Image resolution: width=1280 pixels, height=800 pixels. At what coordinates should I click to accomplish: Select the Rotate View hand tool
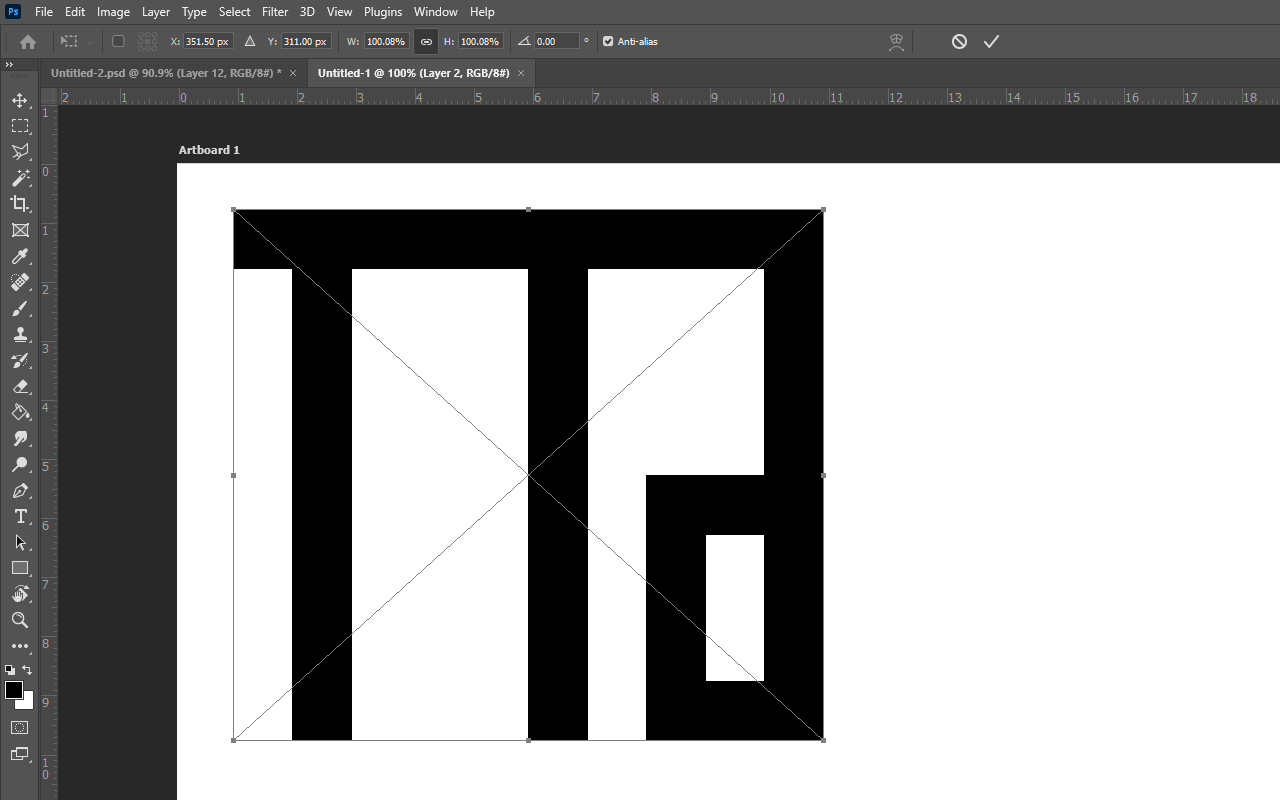click(x=20, y=594)
